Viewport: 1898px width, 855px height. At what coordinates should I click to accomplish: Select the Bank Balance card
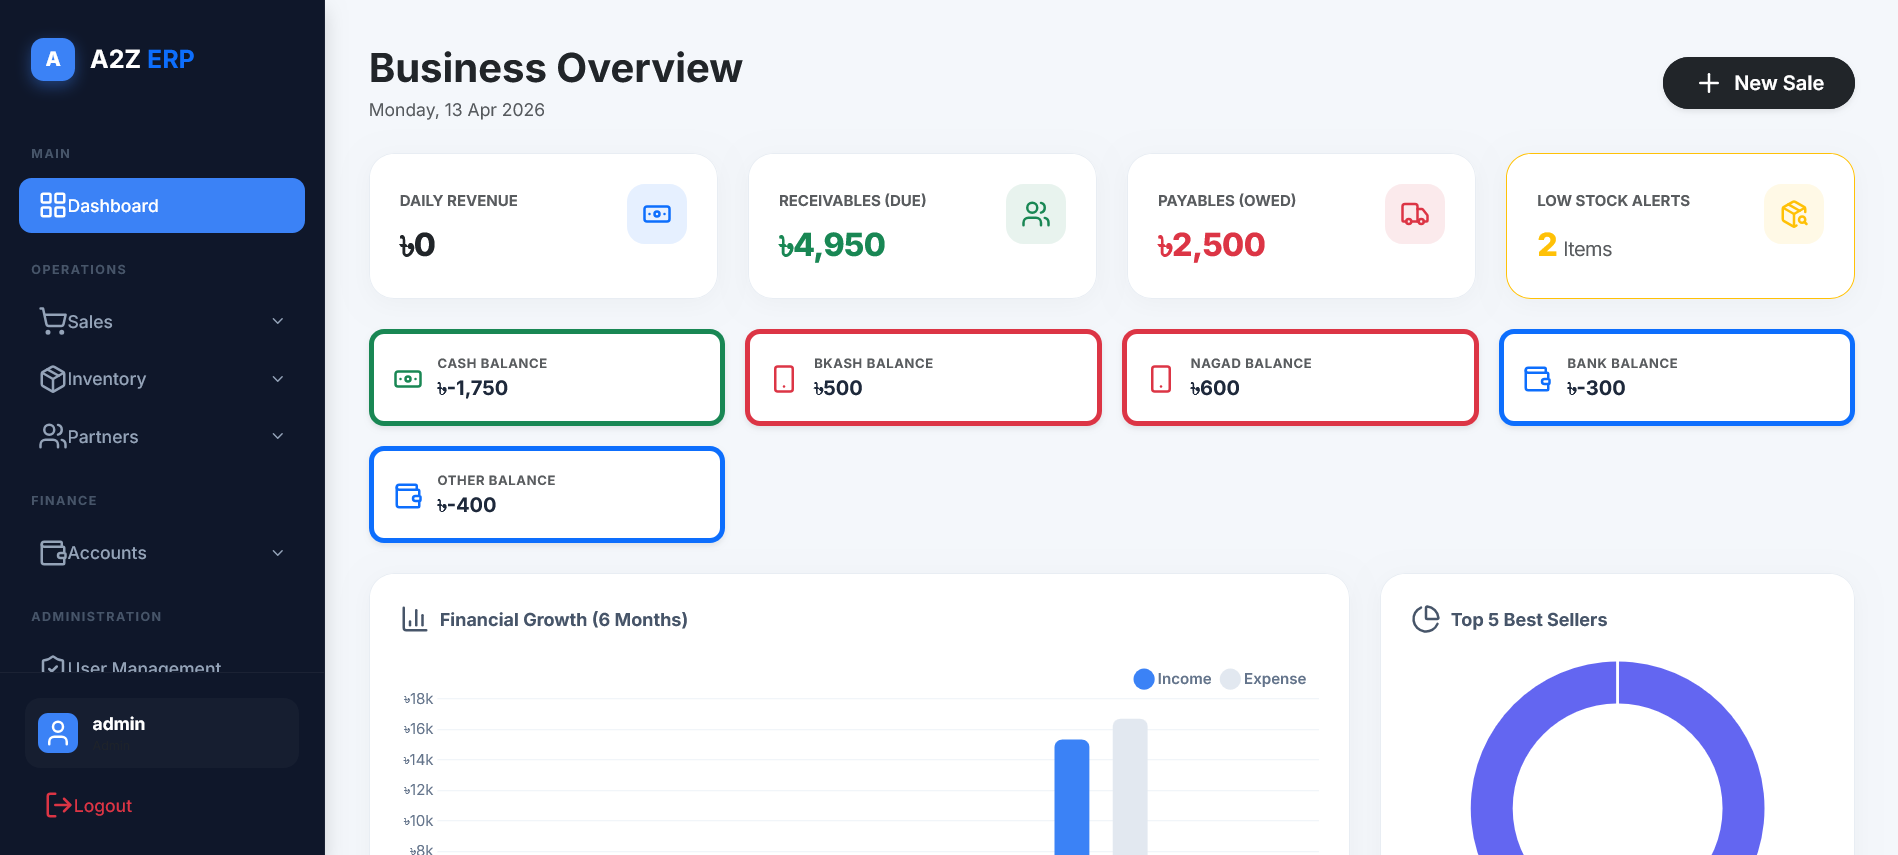click(x=1677, y=378)
